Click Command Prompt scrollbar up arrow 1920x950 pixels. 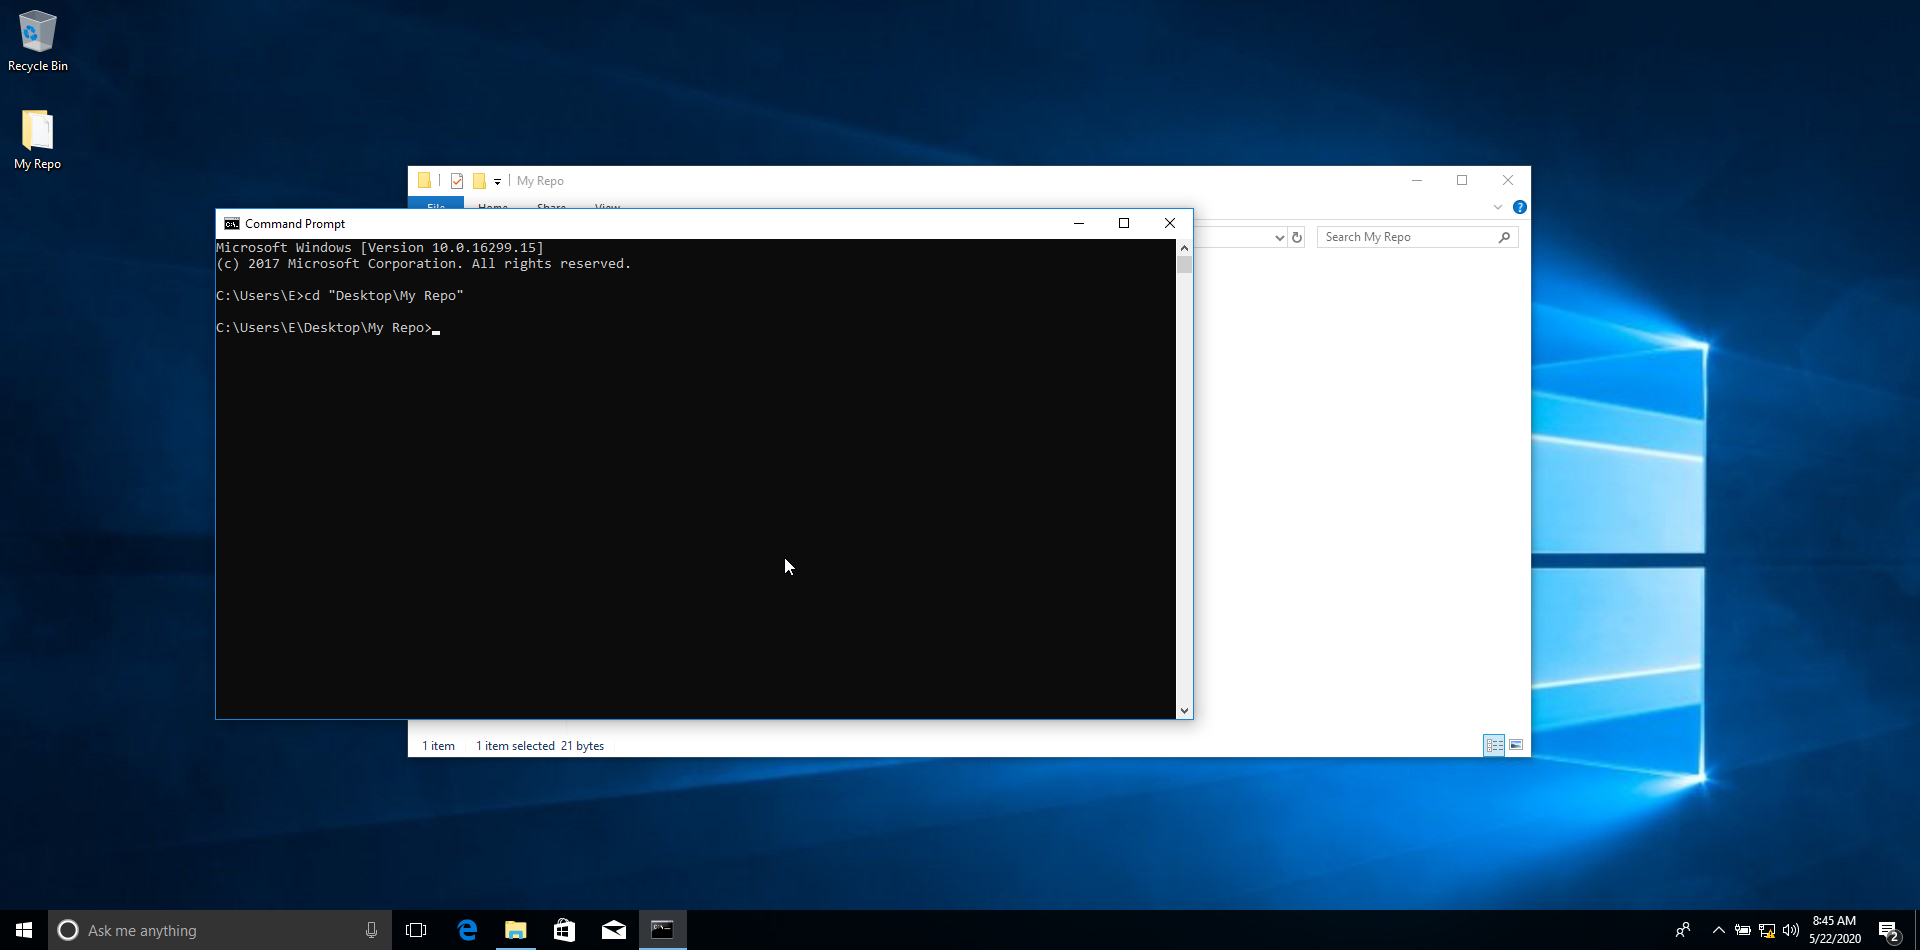click(x=1184, y=247)
